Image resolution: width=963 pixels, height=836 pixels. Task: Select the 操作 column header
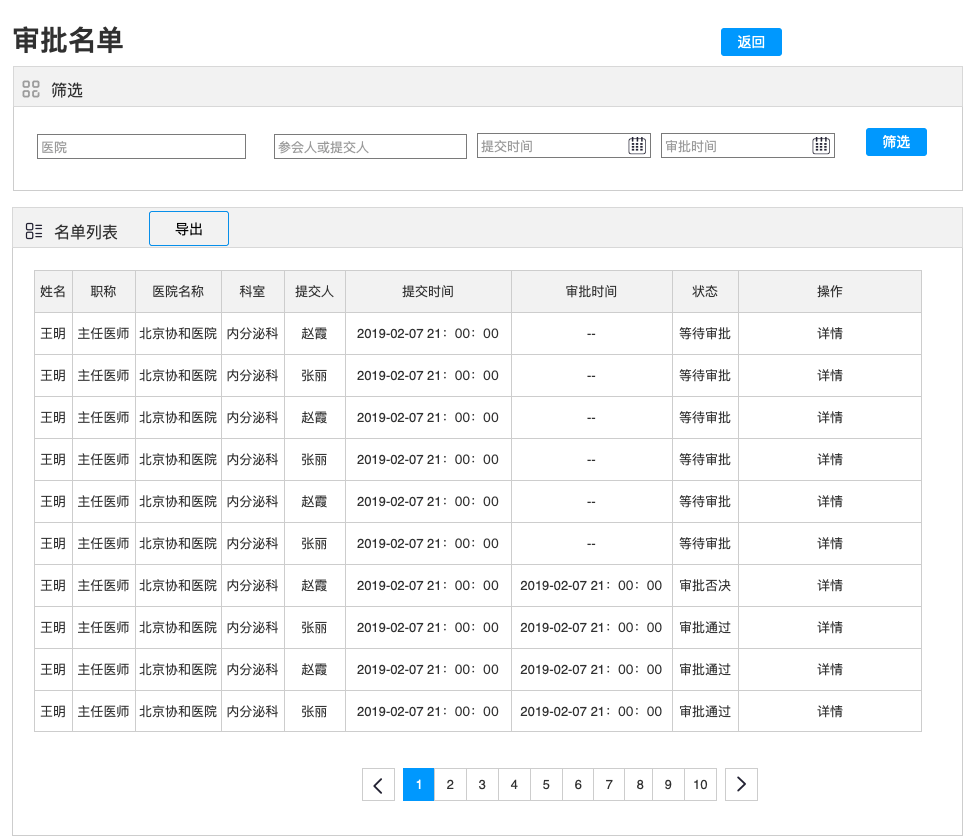(830, 291)
